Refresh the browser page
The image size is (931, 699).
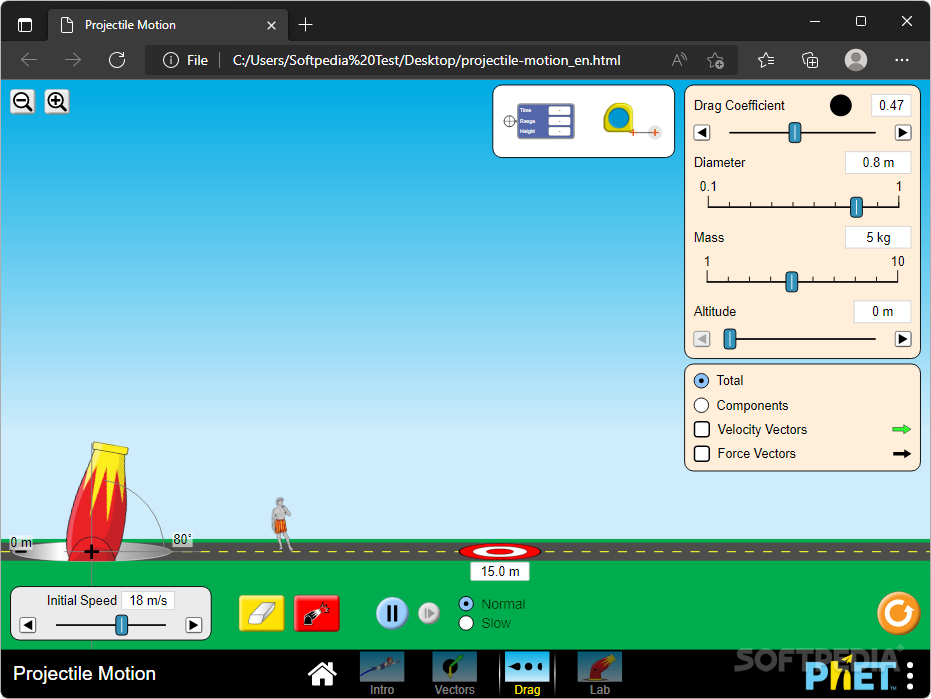point(117,60)
